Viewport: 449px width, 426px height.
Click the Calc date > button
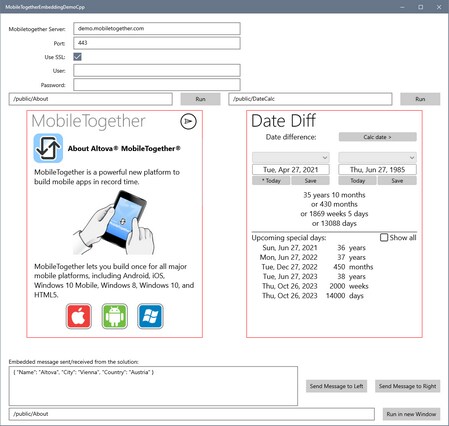click(x=378, y=137)
